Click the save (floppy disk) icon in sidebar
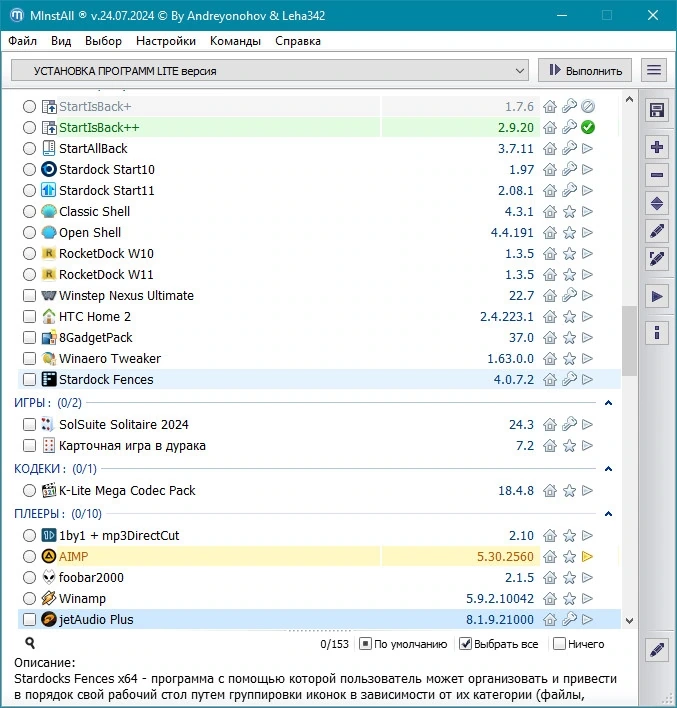The height and width of the screenshot is (708, 677). tap(657, 110)
